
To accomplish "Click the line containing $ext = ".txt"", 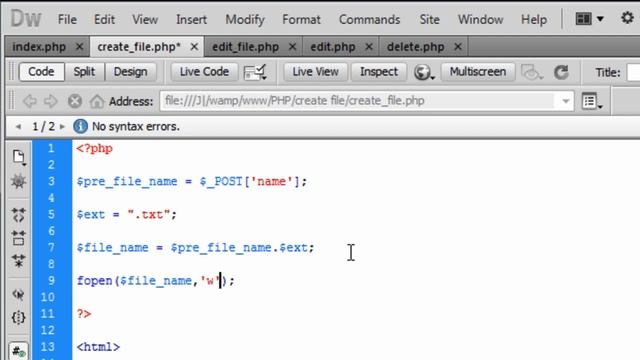I will (127, 215).
